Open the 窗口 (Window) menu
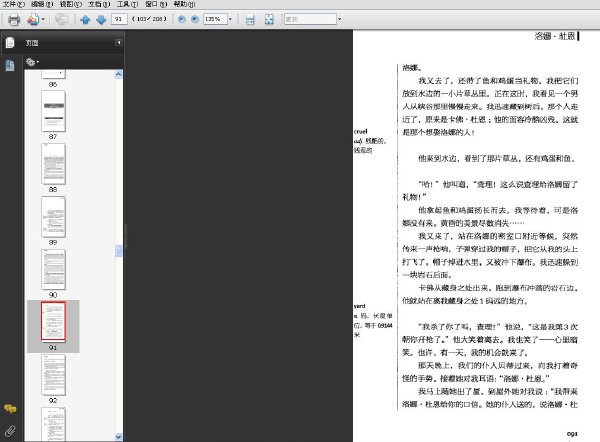600x442 pixels. pyautogui.click(x=156, y=4)
